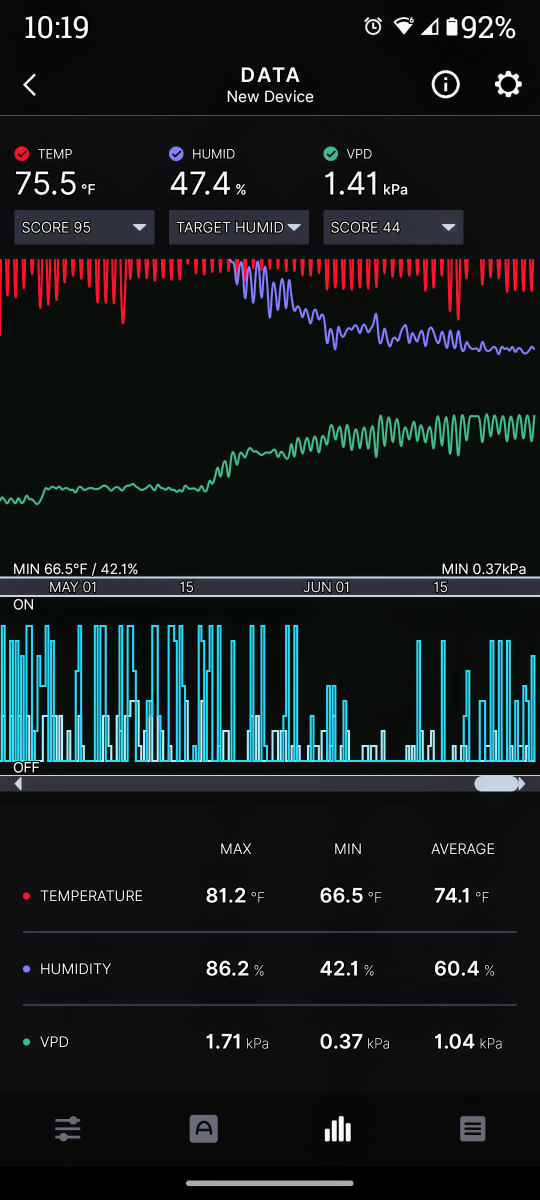This screenshot has width=540, height=1200.
Task: Toggle the HUMID purple checkbox
Action: click(x=176, y=154)
